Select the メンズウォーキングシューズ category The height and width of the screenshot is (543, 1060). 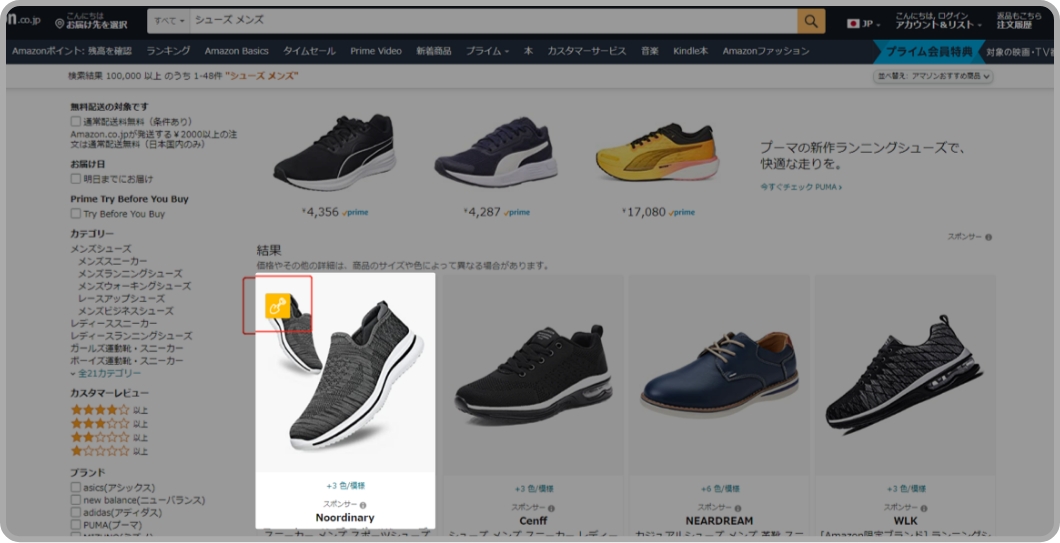[x=134, y=286]
